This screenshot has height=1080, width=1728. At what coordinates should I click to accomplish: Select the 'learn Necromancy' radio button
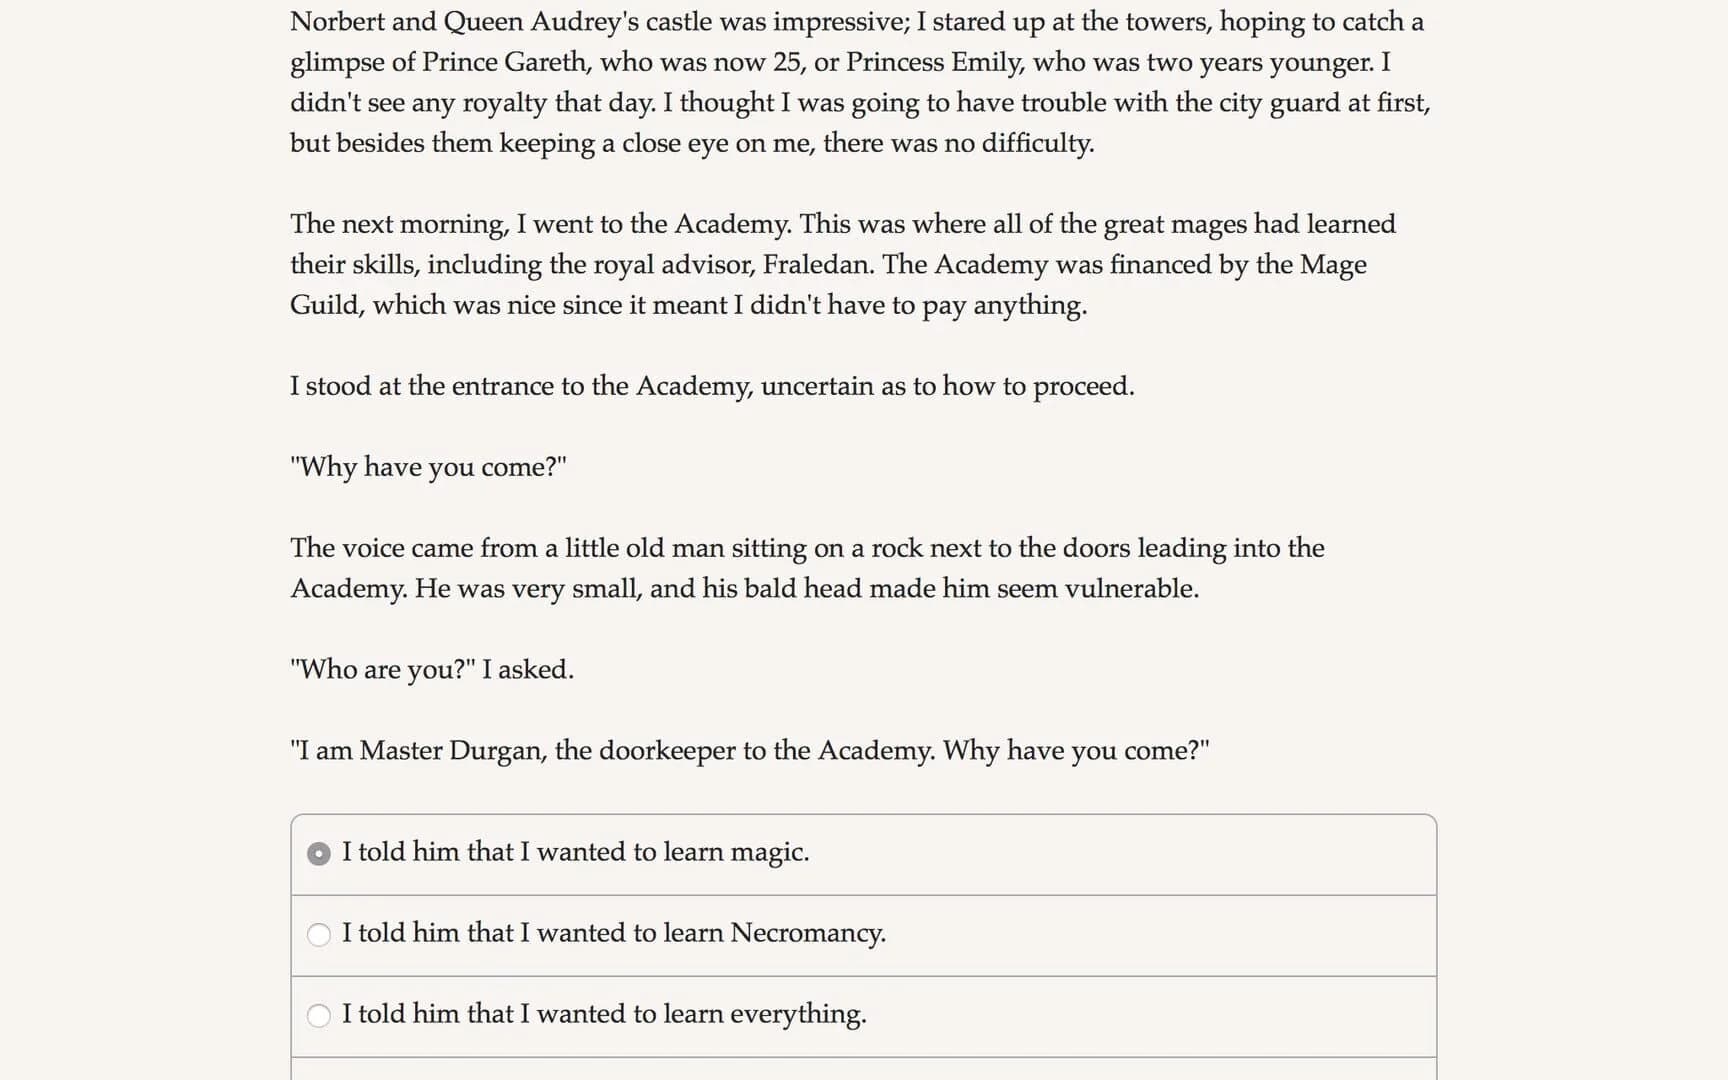(318, 935)
